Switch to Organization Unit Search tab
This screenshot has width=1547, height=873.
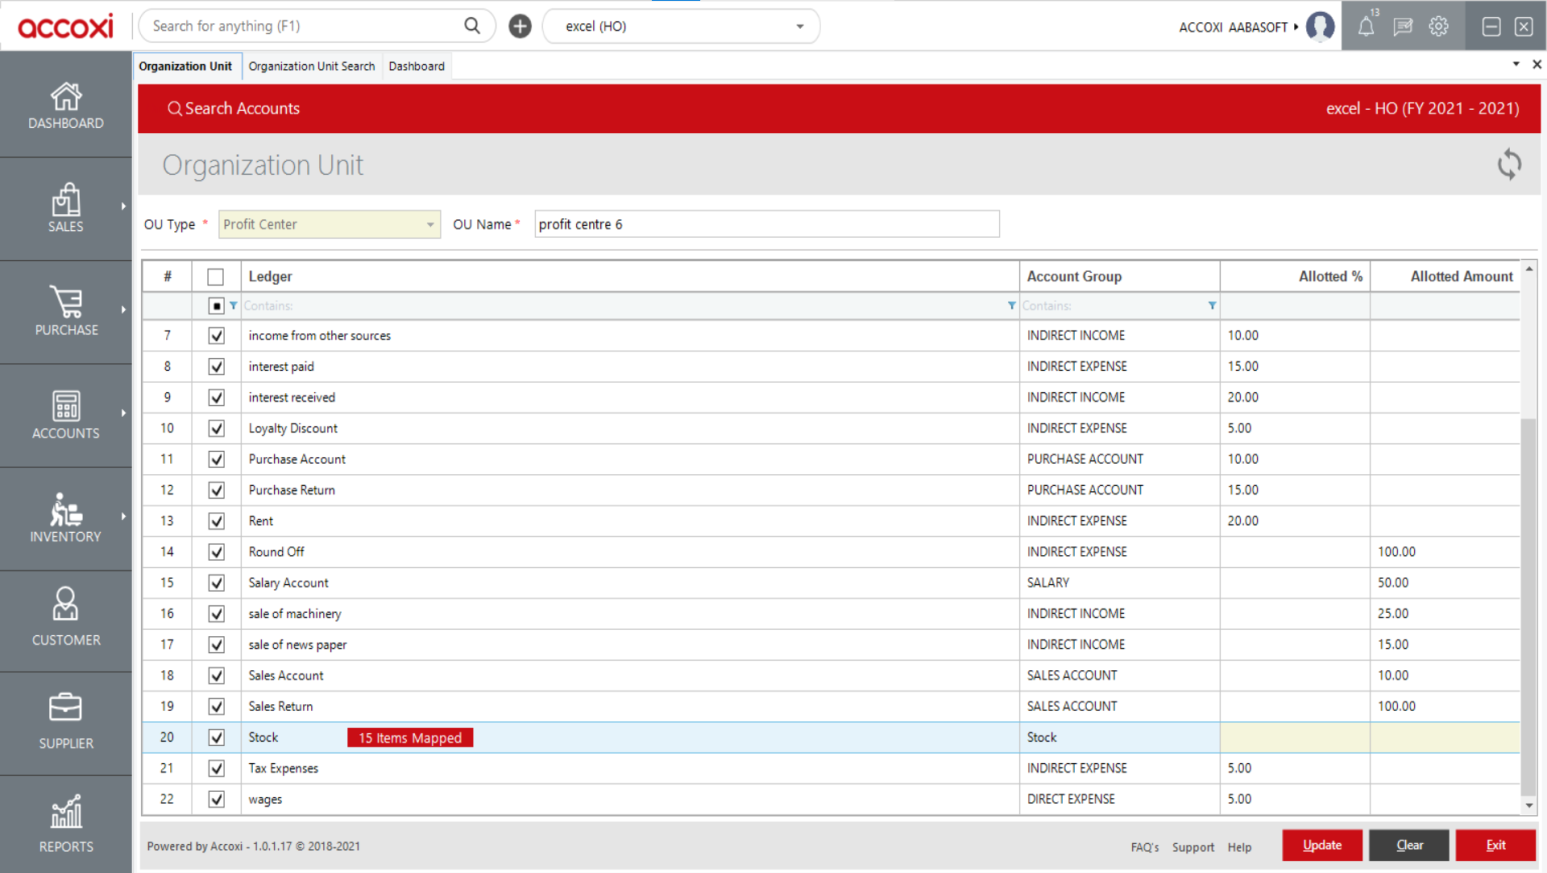click(311, 66)
